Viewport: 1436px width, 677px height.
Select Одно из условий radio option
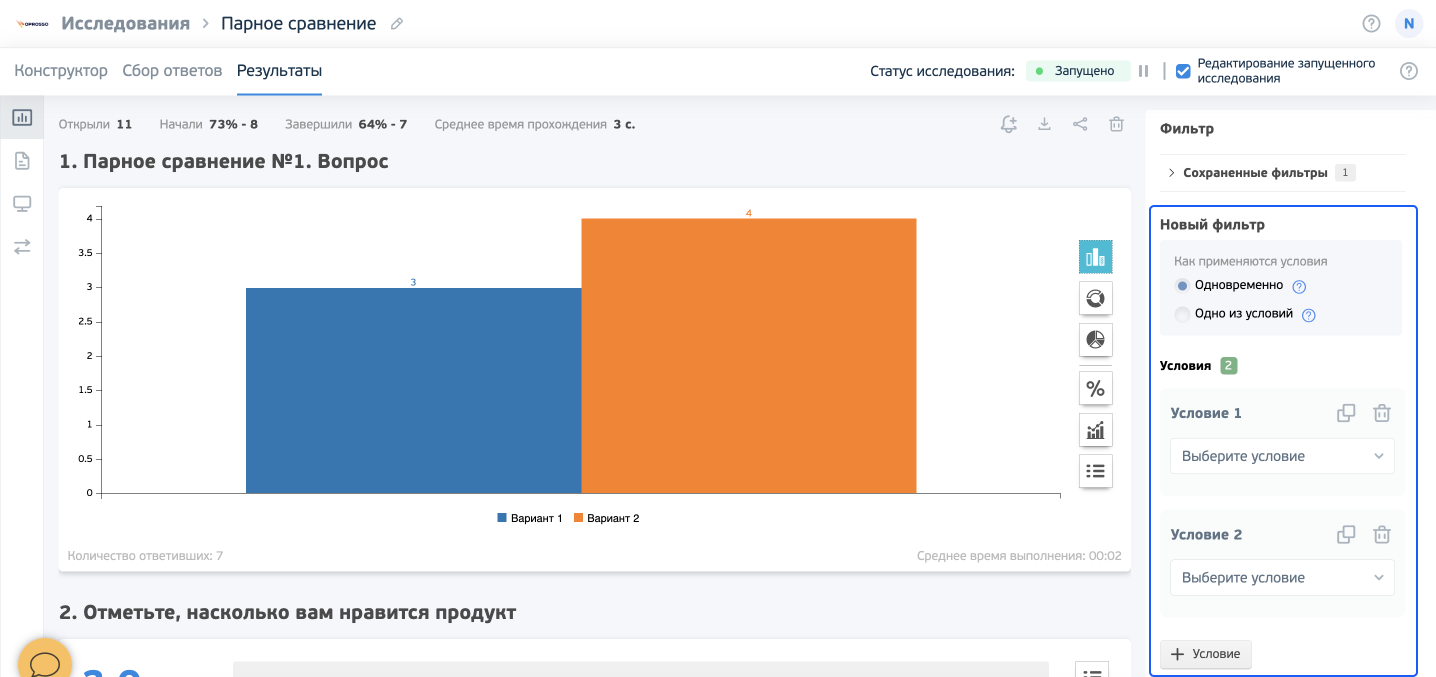click(1183, 314)
